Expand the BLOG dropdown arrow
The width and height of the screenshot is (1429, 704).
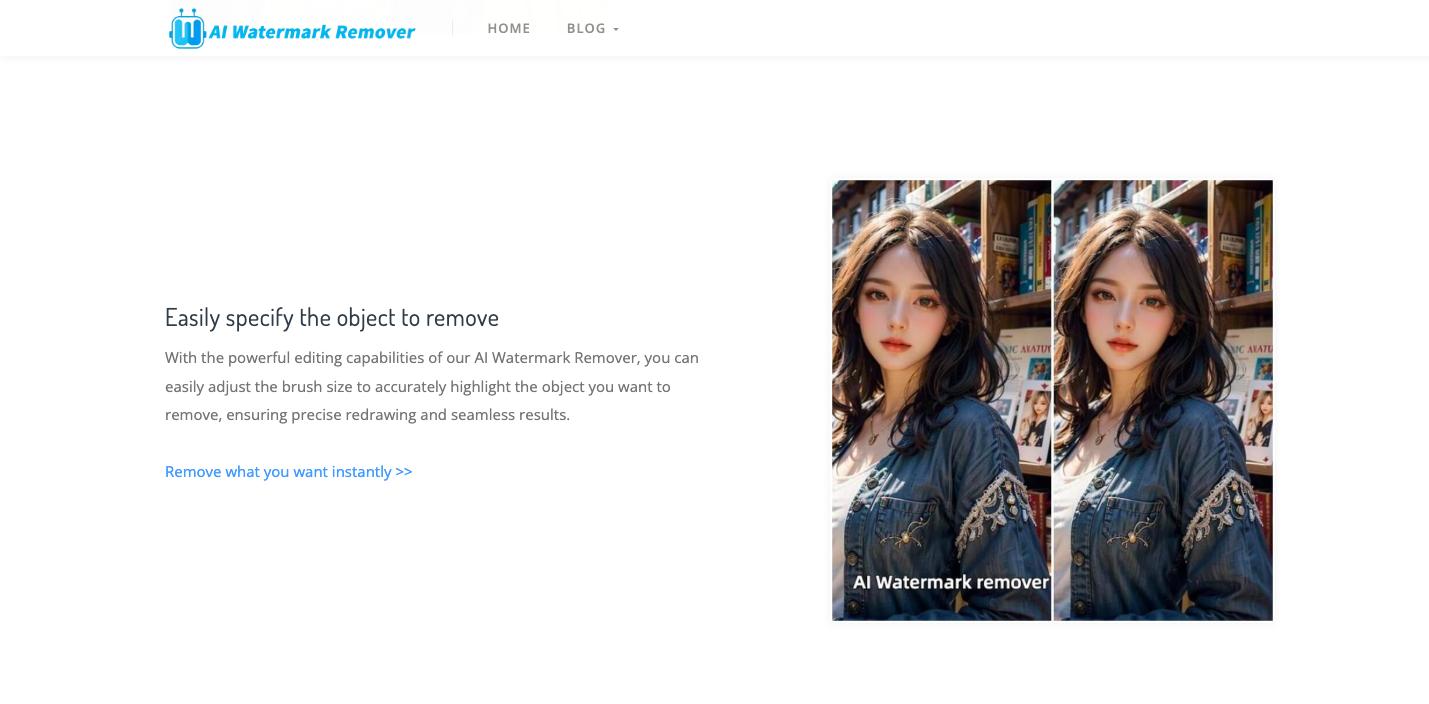point(616,29)
